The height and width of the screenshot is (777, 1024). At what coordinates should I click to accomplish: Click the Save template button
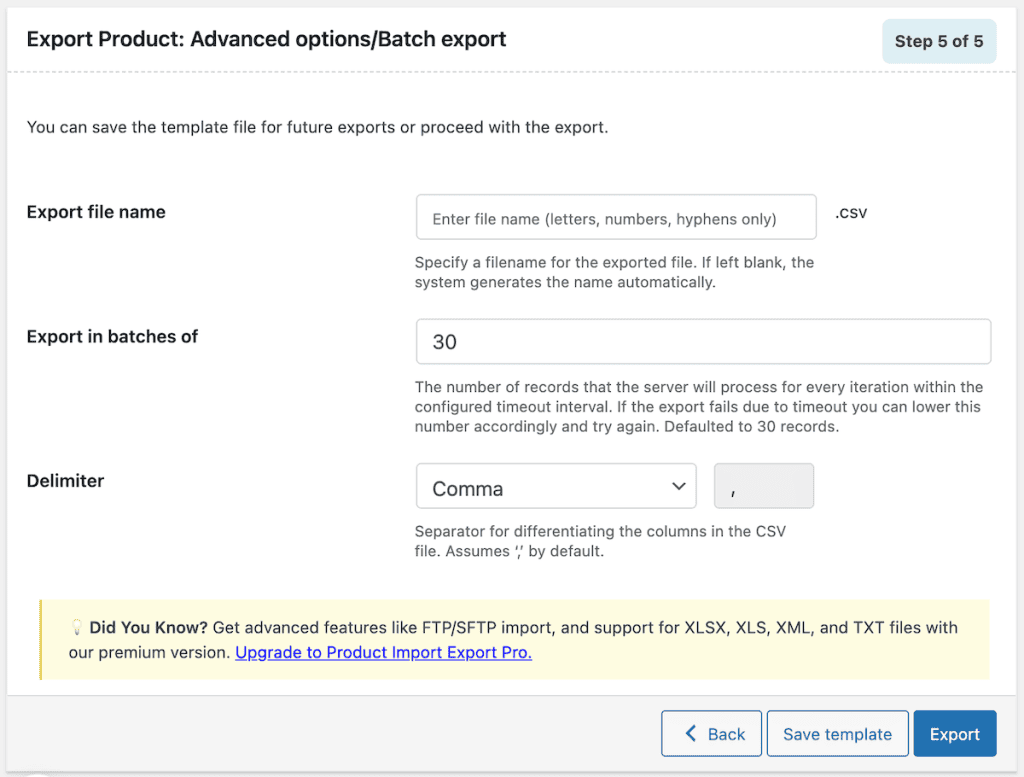tap(837, 734)
